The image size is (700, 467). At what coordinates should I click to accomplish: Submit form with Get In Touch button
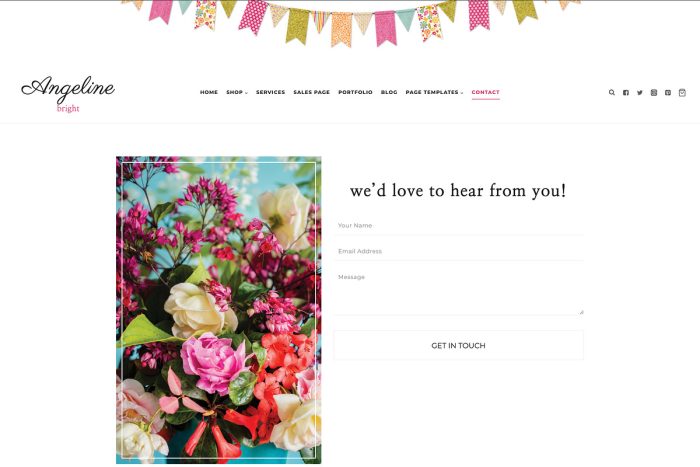pos(458,345)
